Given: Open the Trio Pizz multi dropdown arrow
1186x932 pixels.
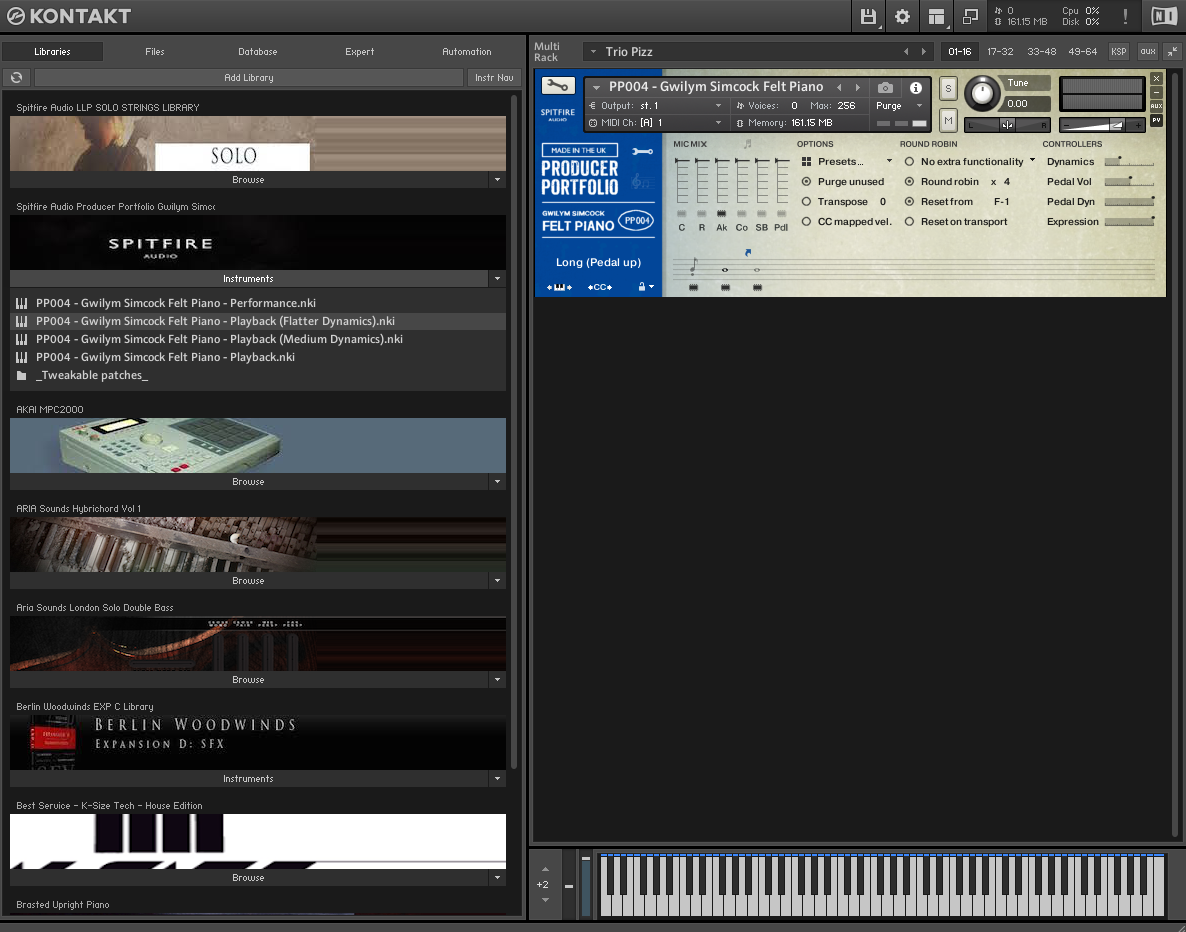Looking at the screenshot, I should coord(594,51).
